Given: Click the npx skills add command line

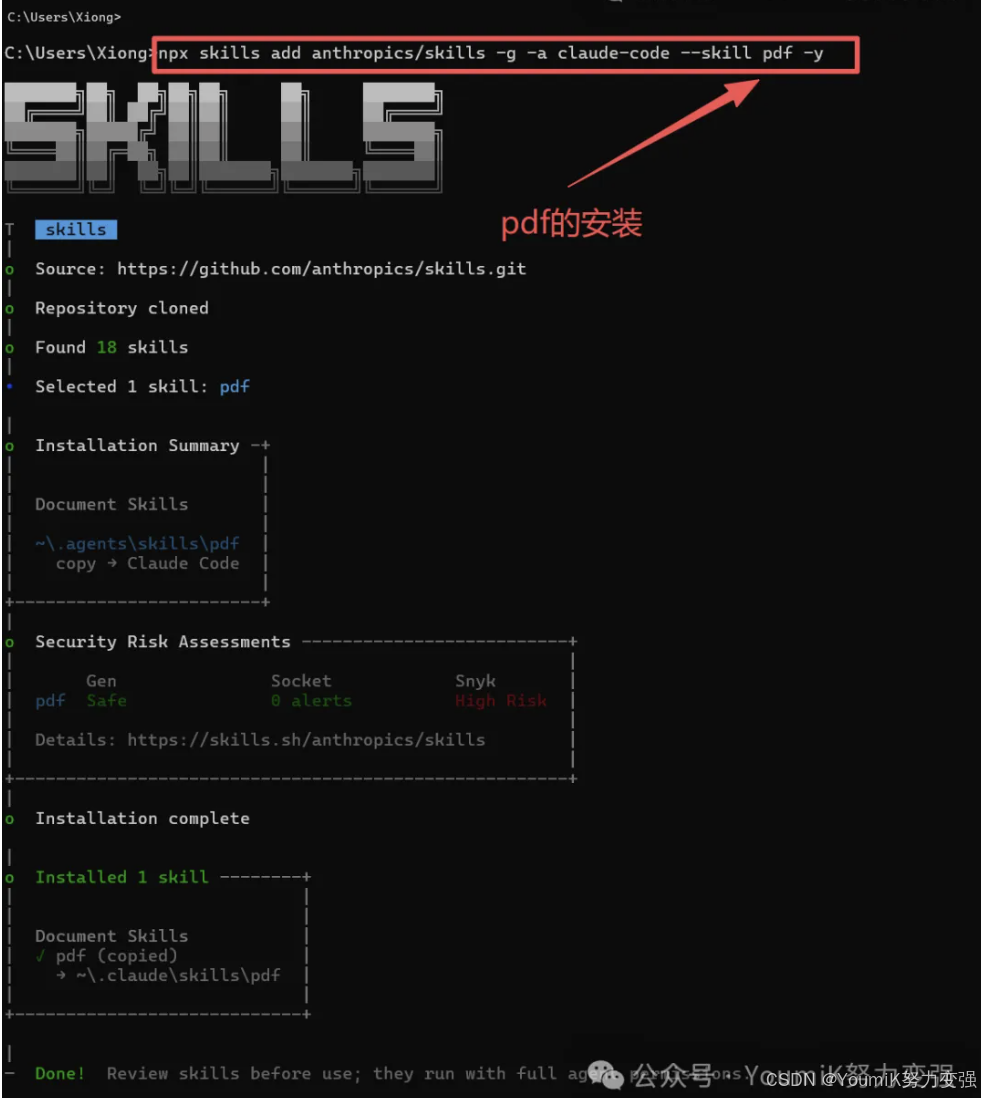Looking at the screenshot, I should pos(491,53).
